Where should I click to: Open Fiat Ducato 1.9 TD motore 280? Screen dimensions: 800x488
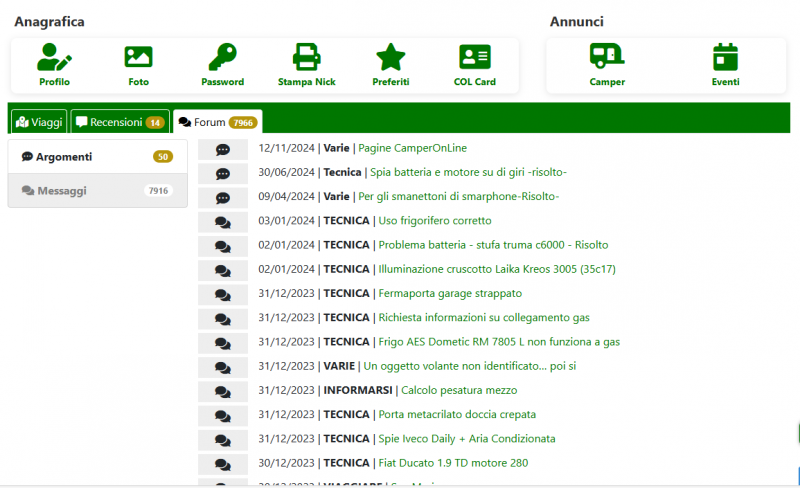(x=453, y=463)
